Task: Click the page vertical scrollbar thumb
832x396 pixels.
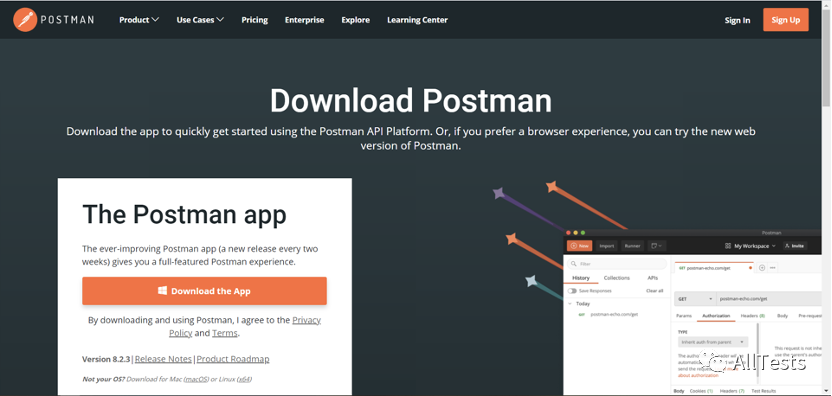Action: coord(826,58)
